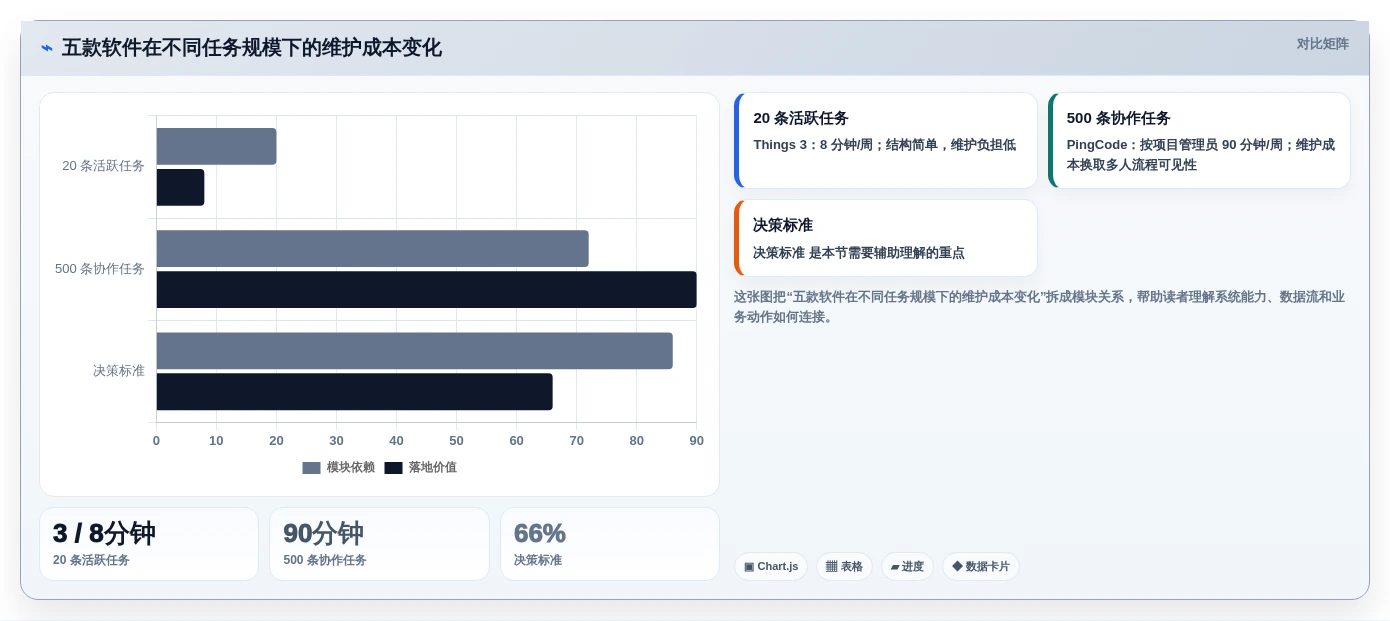This screenshot has height=621, width=1390.
Task: Click the 模块依赖 bar for 20 条活跃任务
Action: click(216, 147)
